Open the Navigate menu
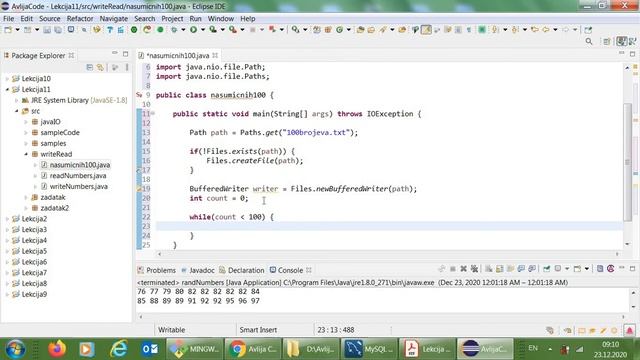This screenshot has width=640, height=360. click(113, 18)
